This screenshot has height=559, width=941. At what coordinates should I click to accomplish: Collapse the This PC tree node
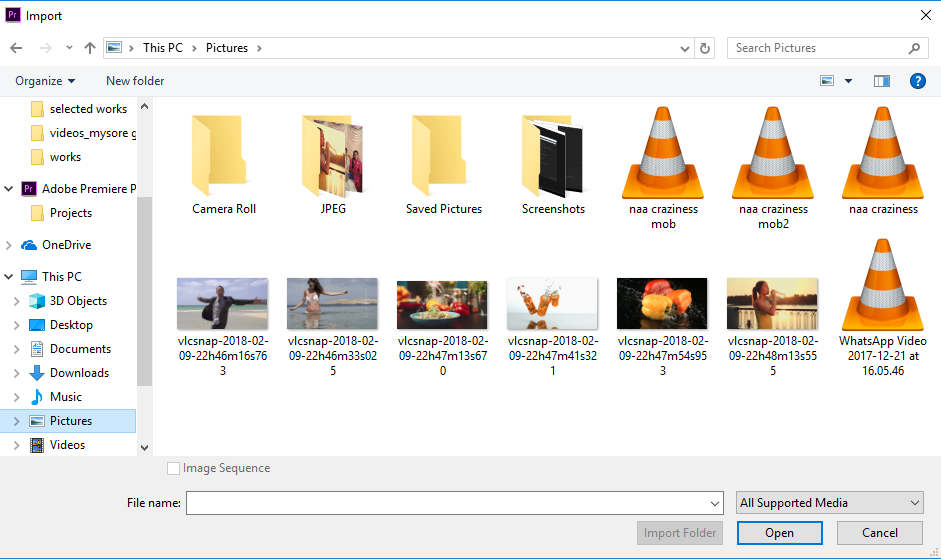coord(8,277)
